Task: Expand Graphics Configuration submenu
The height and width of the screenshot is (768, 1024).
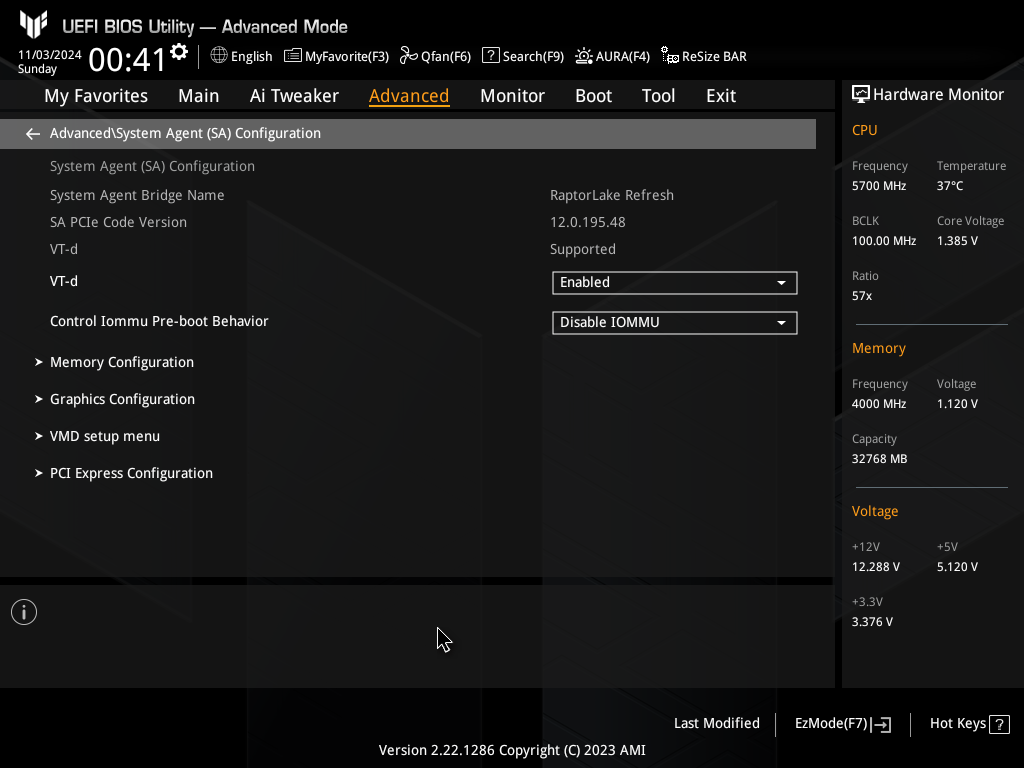Action: (122, 399)
